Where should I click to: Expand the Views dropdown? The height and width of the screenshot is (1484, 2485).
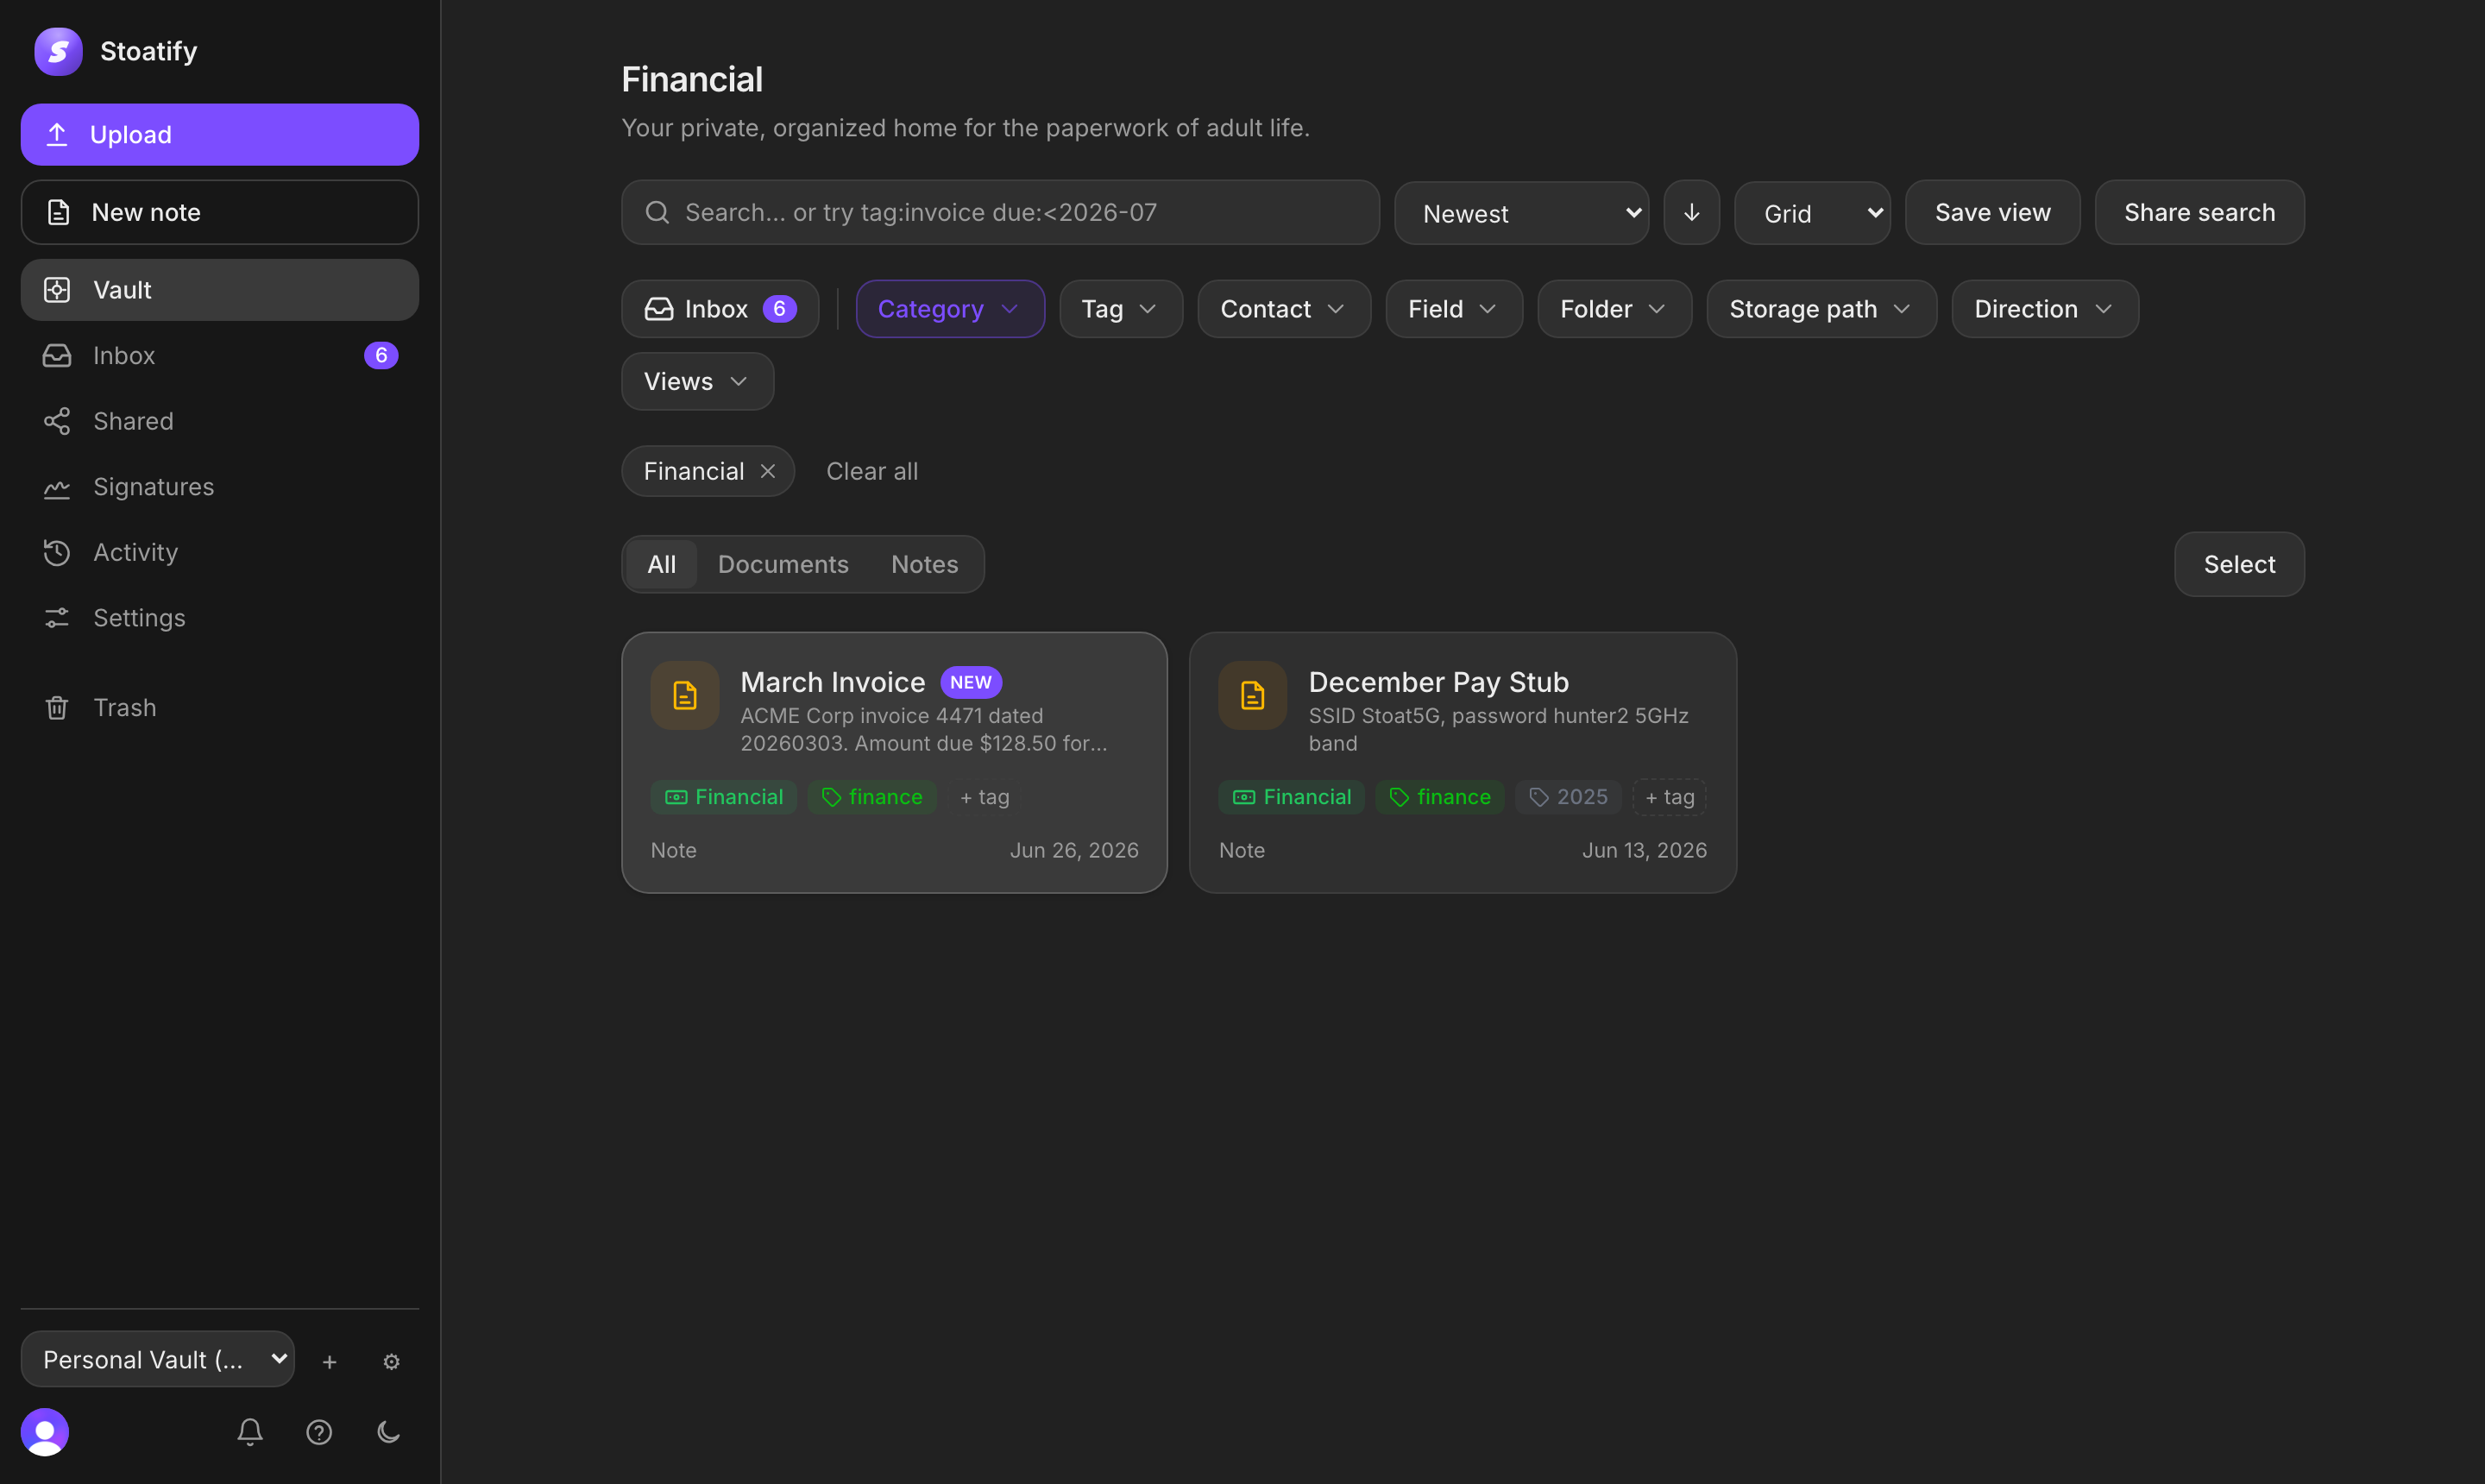coord(697,381)
